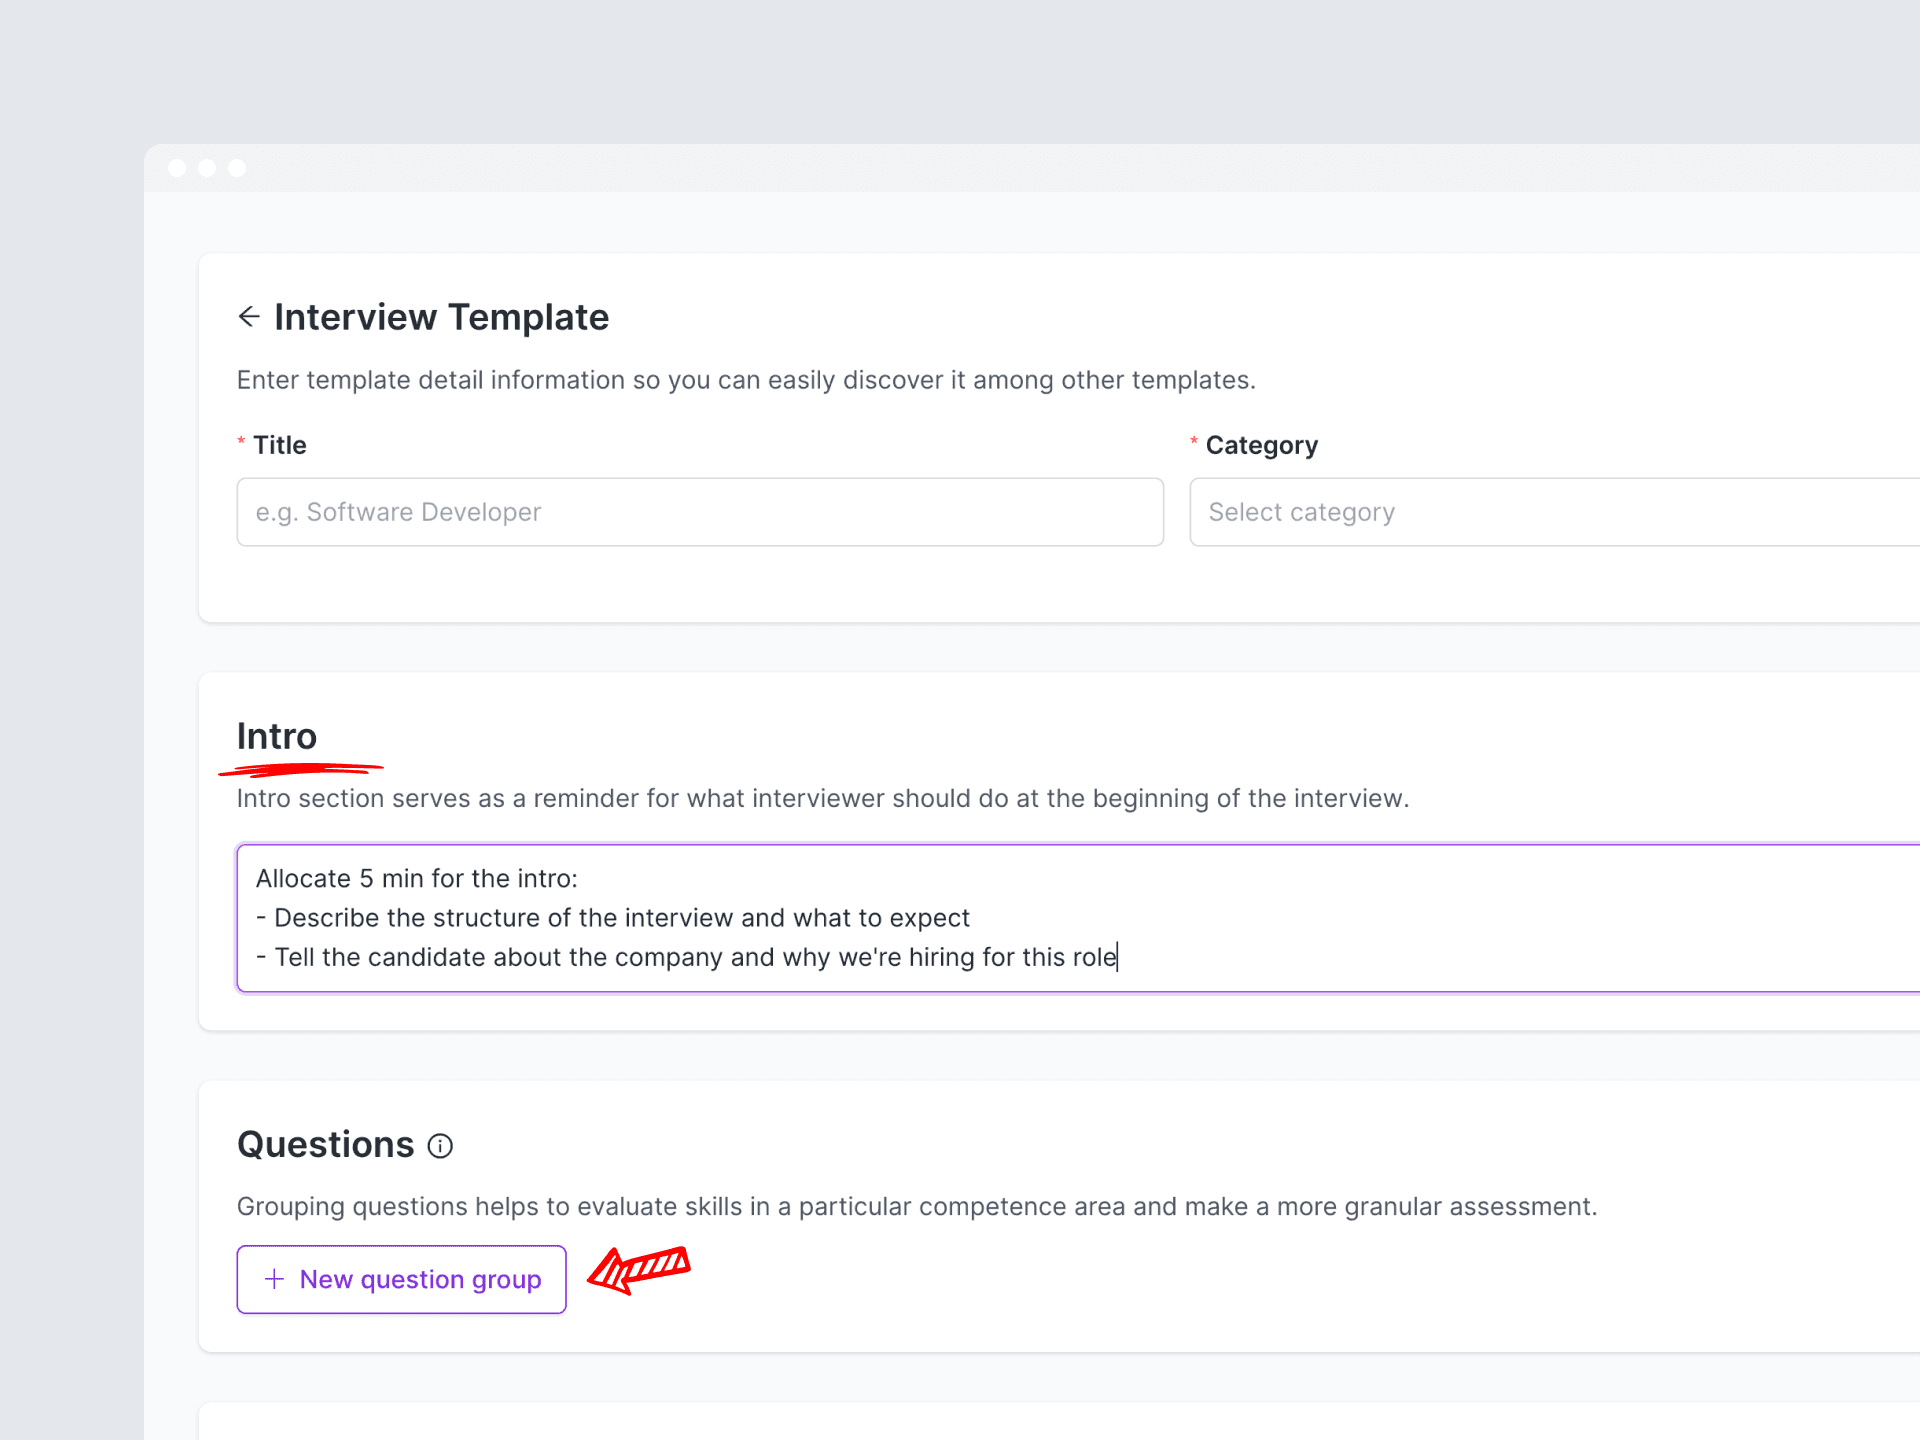Click the Title field label
Viewport: 1920px width, 1440px height.
click(x=279, y=445)
